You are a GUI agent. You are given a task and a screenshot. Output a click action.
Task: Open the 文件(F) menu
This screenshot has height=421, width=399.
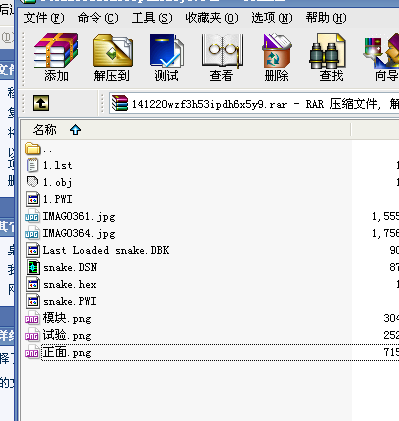pos(44,18)
